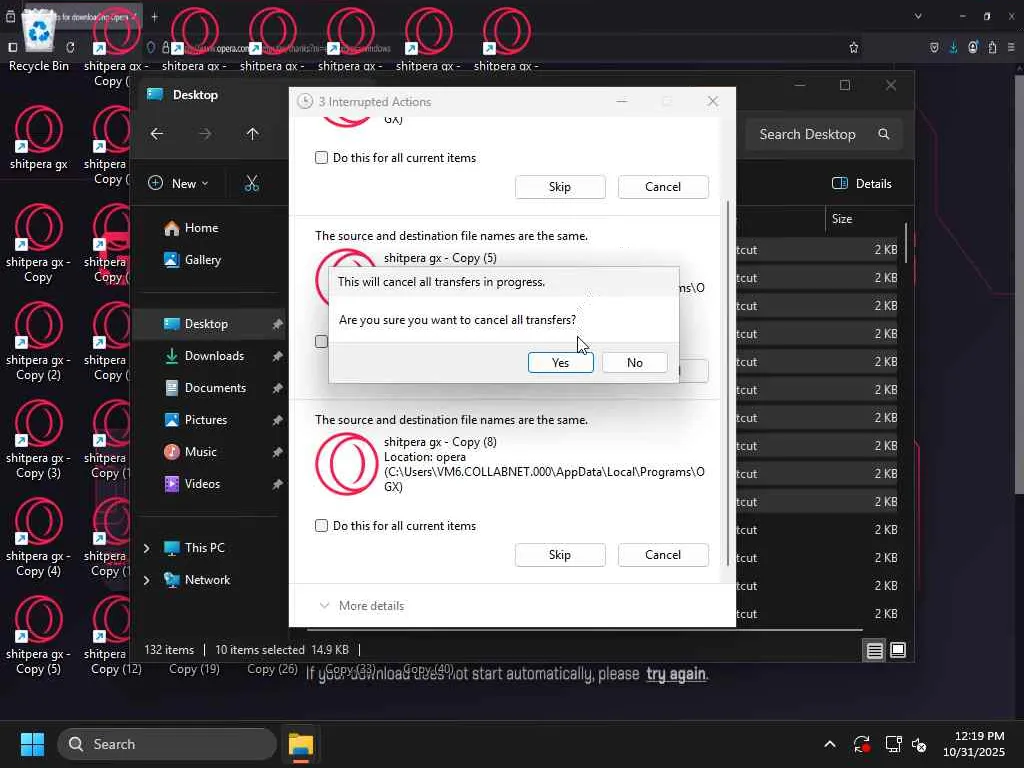Open the browser hamburger menu
The height and width of the screenshot is (768, 1024).
[1011, 47]
